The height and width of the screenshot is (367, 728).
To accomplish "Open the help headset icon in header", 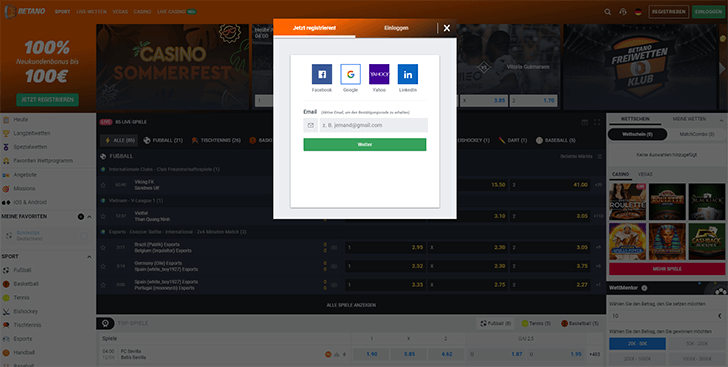I will (x=623, y=12).
